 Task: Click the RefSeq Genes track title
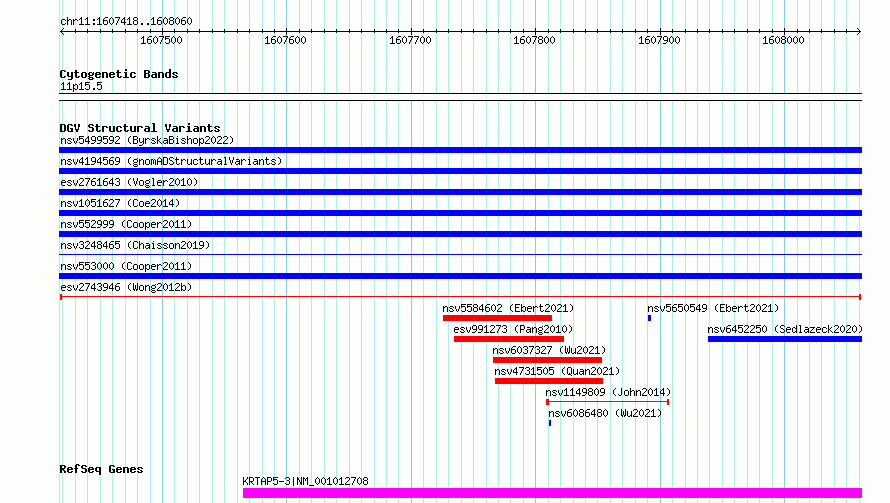[x=101, y=470]
